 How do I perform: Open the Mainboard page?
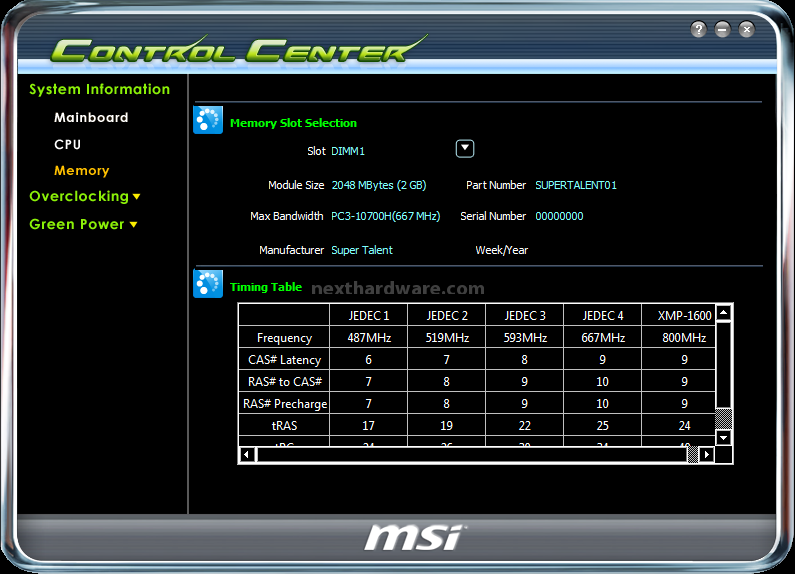[x=91, y=118]
